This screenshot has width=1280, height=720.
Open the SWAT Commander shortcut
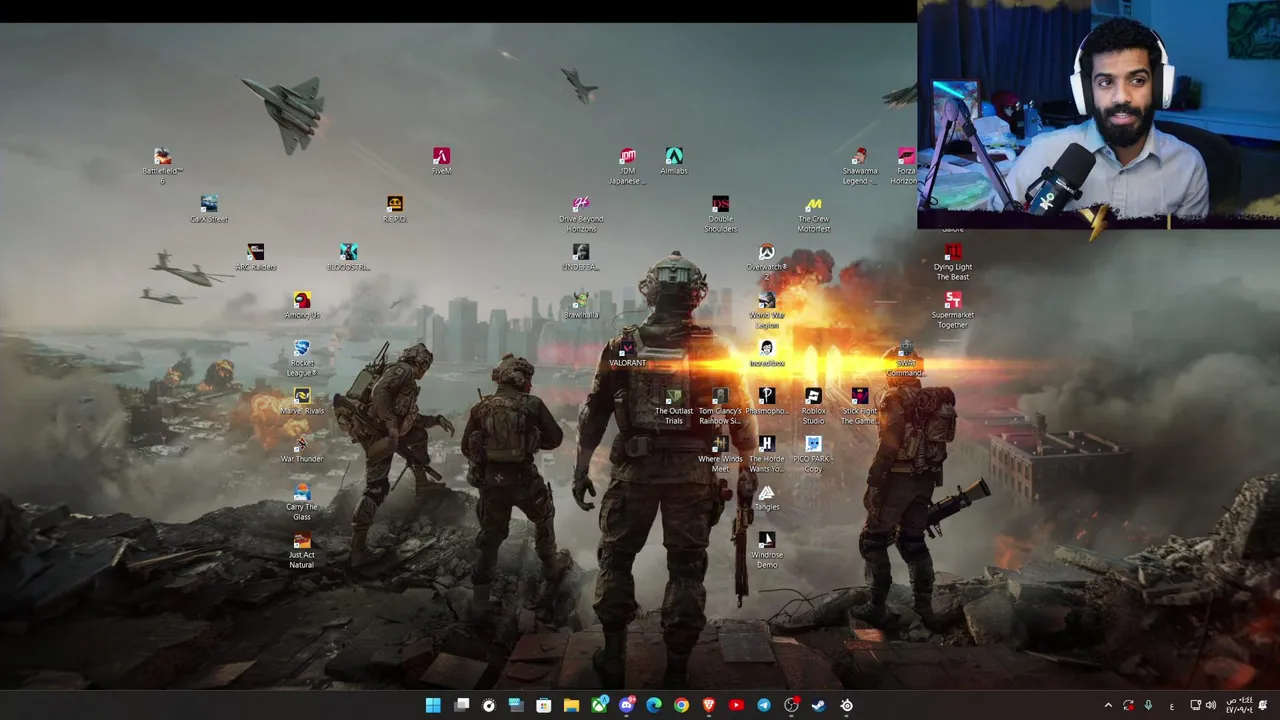906,358
